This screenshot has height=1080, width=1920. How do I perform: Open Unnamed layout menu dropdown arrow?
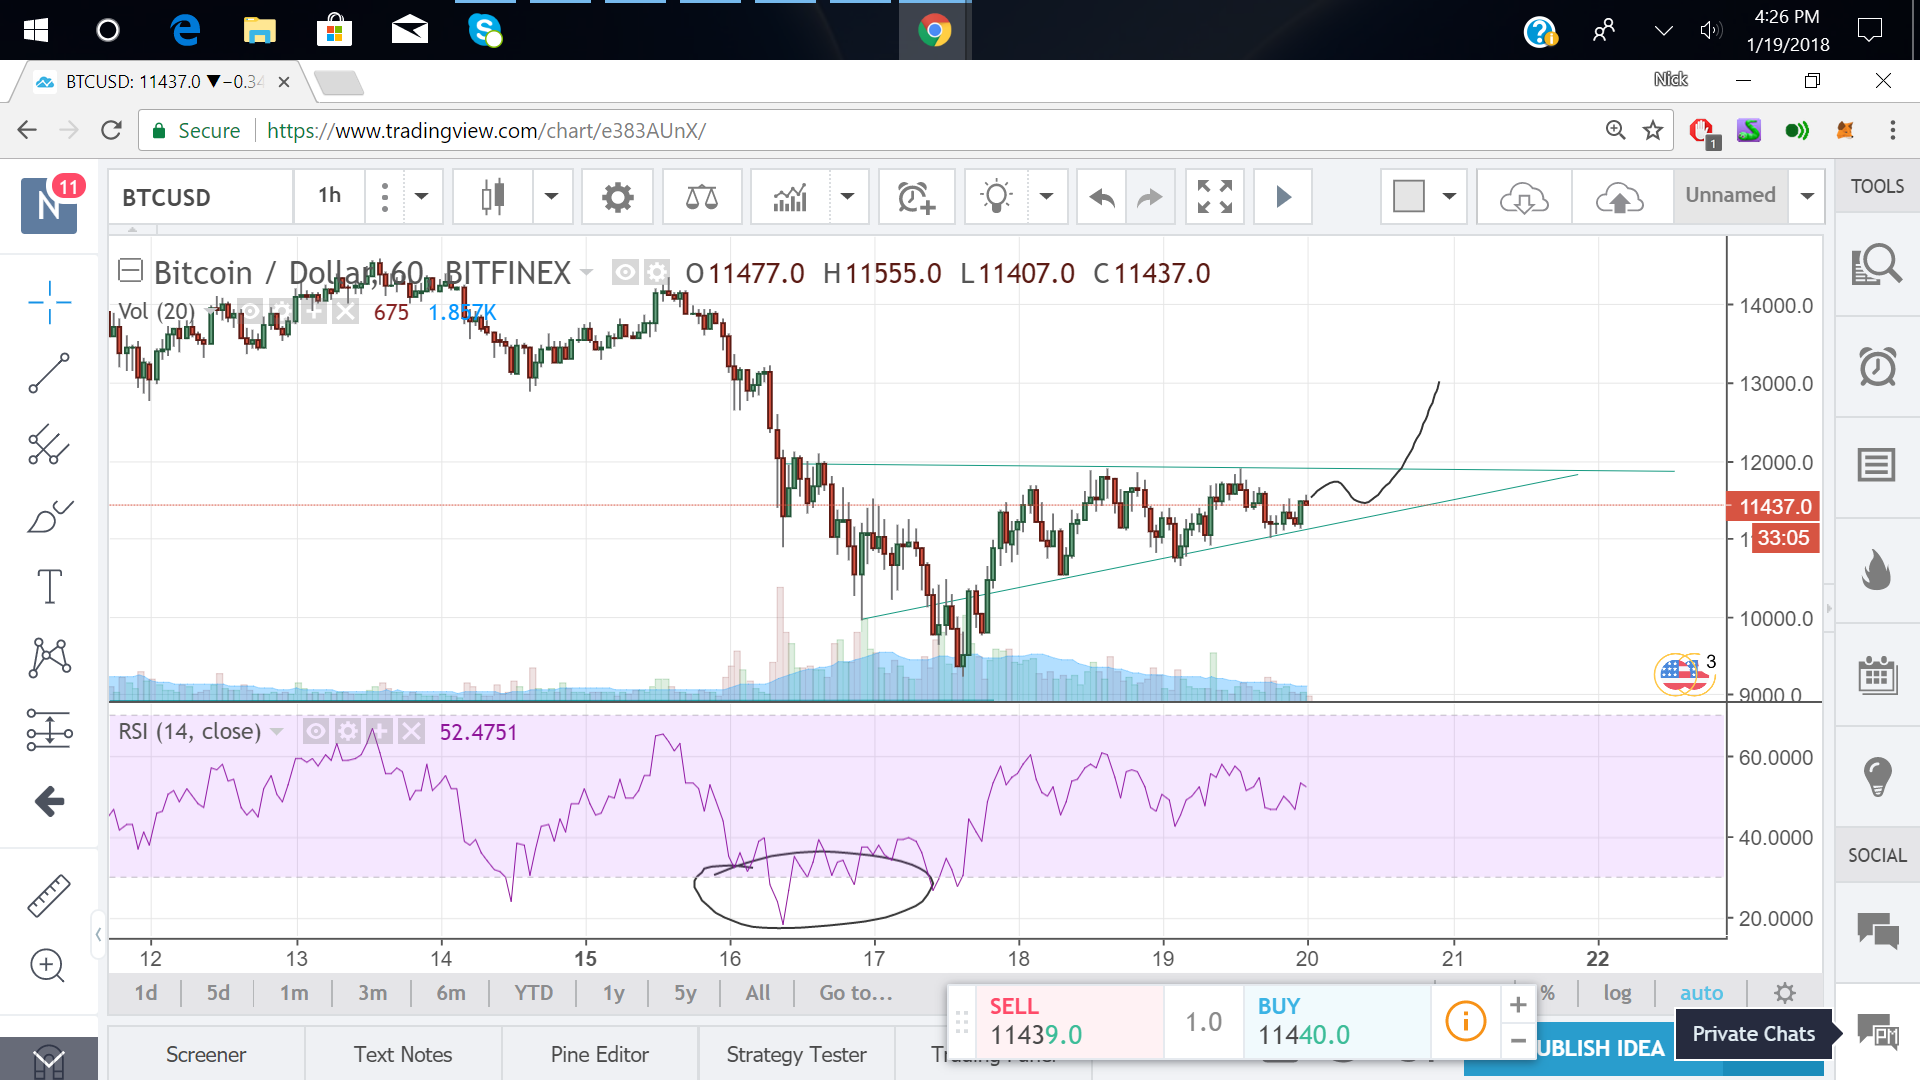[1807, 197]
